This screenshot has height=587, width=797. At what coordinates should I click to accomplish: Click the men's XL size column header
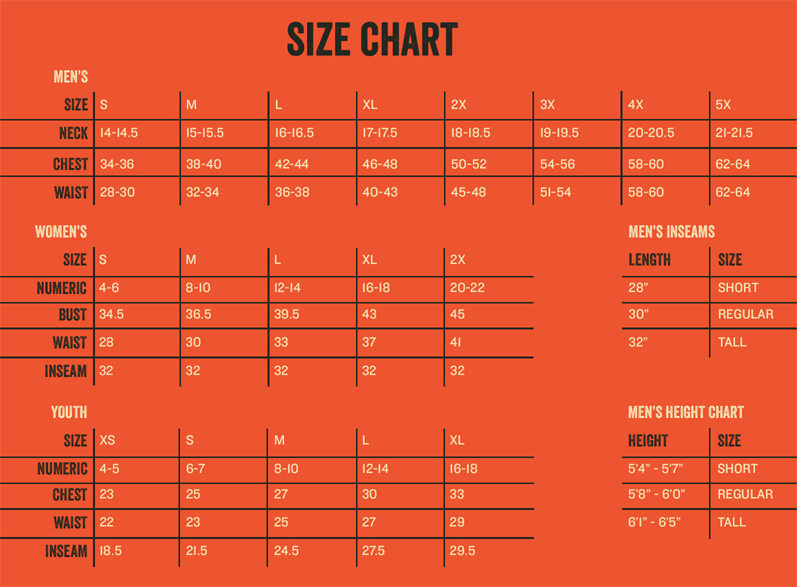[x=370, y=105]
